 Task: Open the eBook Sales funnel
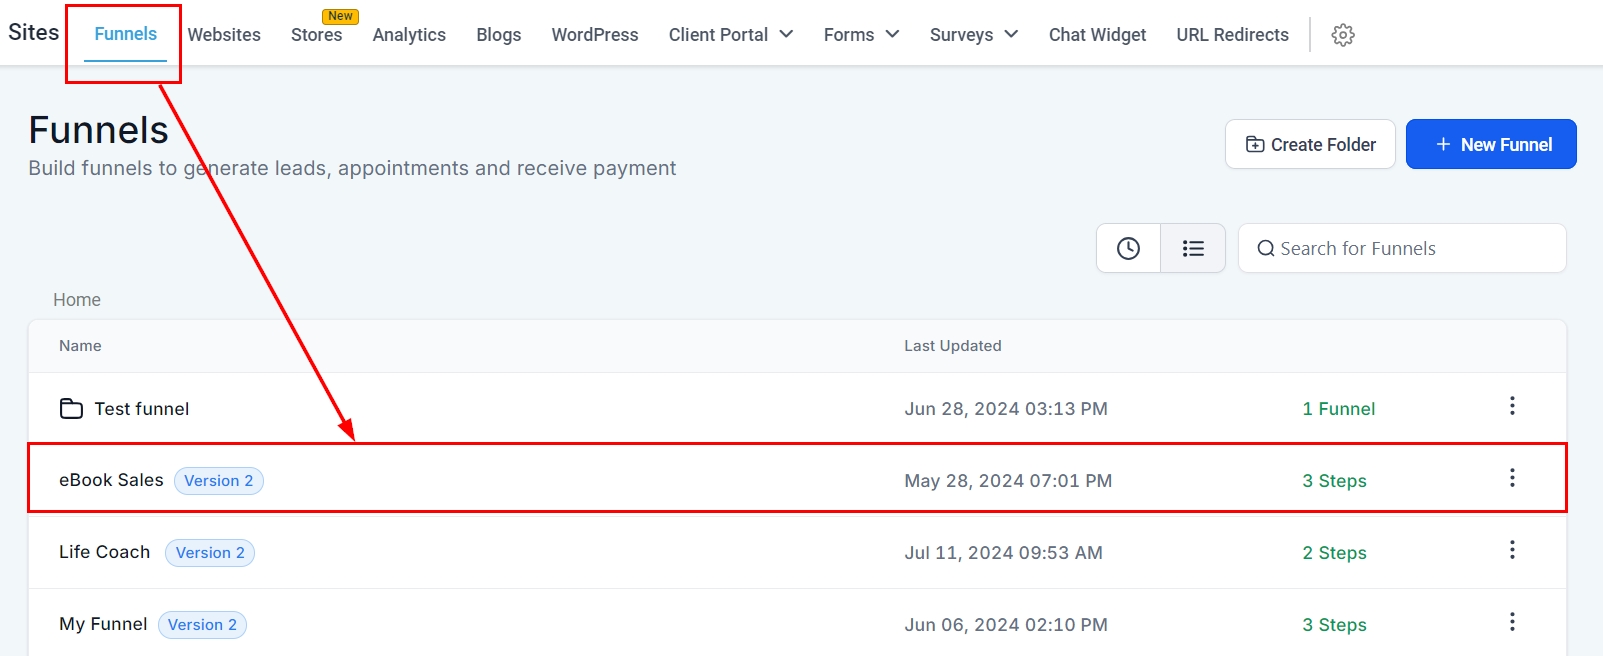[x=111, y=480]
